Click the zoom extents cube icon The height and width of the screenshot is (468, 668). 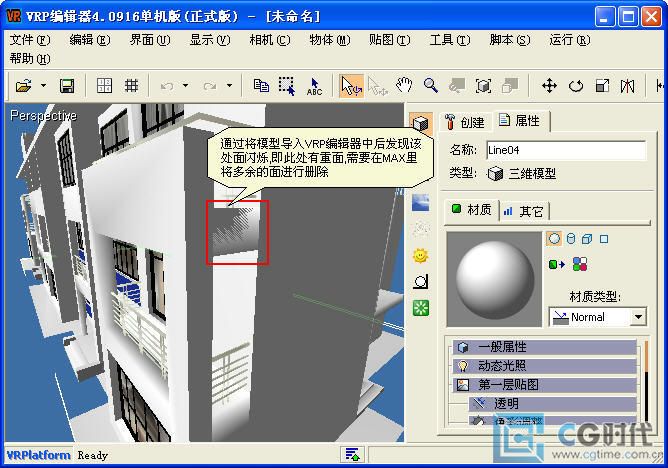[483, 86]
